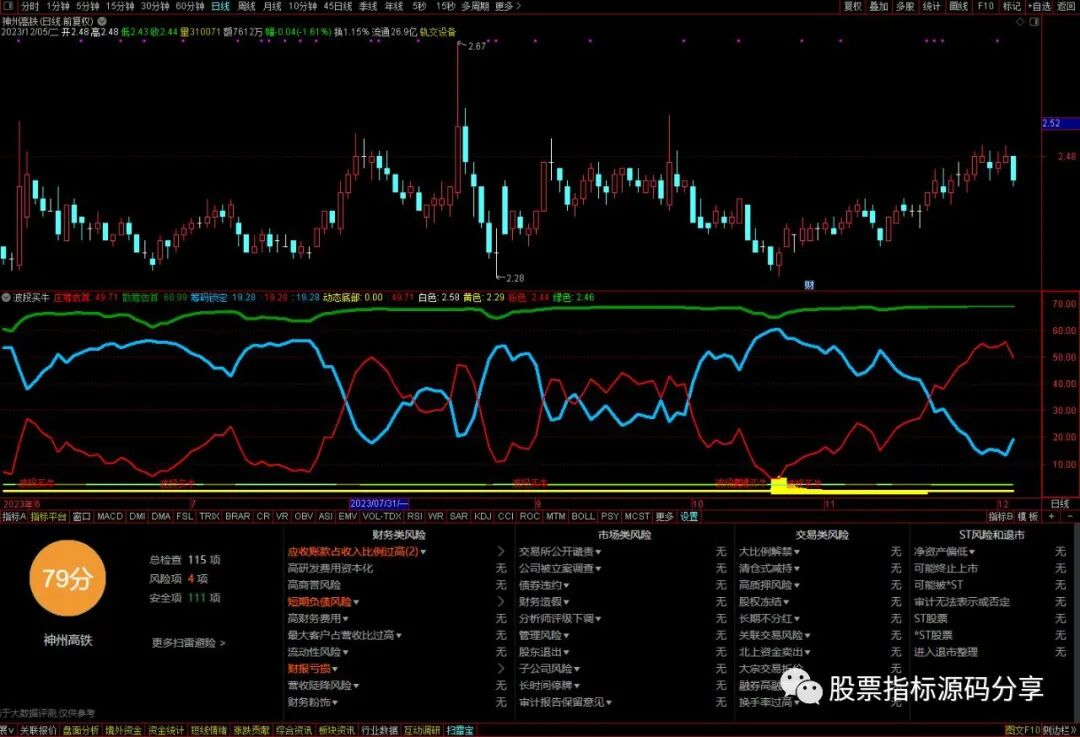Click the 图文F10 button at bottom-right

click(1021, 731)
